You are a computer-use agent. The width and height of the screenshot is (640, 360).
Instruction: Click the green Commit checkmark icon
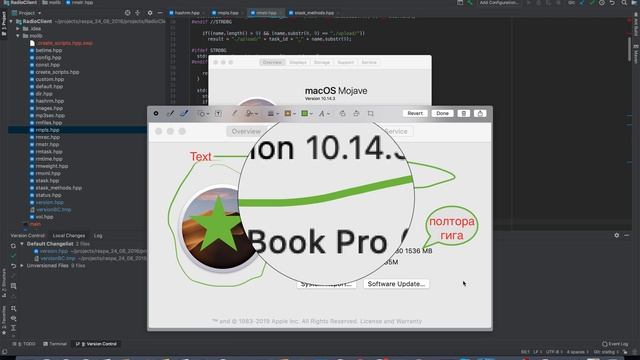point(13,256)
